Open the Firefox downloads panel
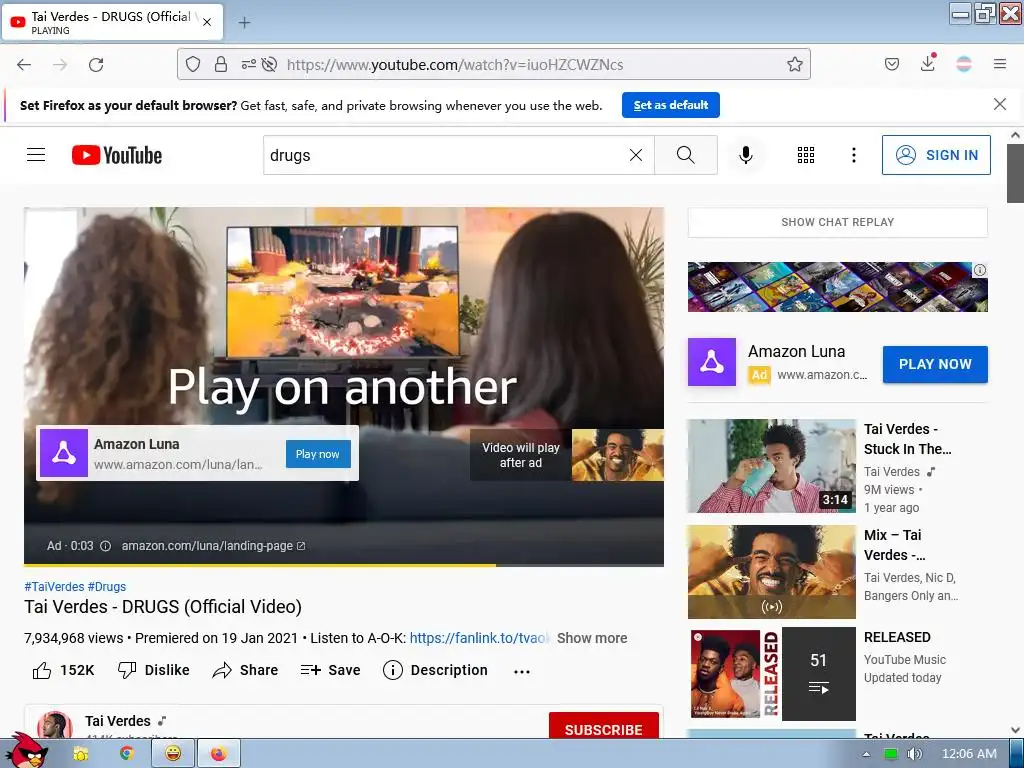Image resolution: width=1024 pixels, height=768 pixels. [927, 63]
